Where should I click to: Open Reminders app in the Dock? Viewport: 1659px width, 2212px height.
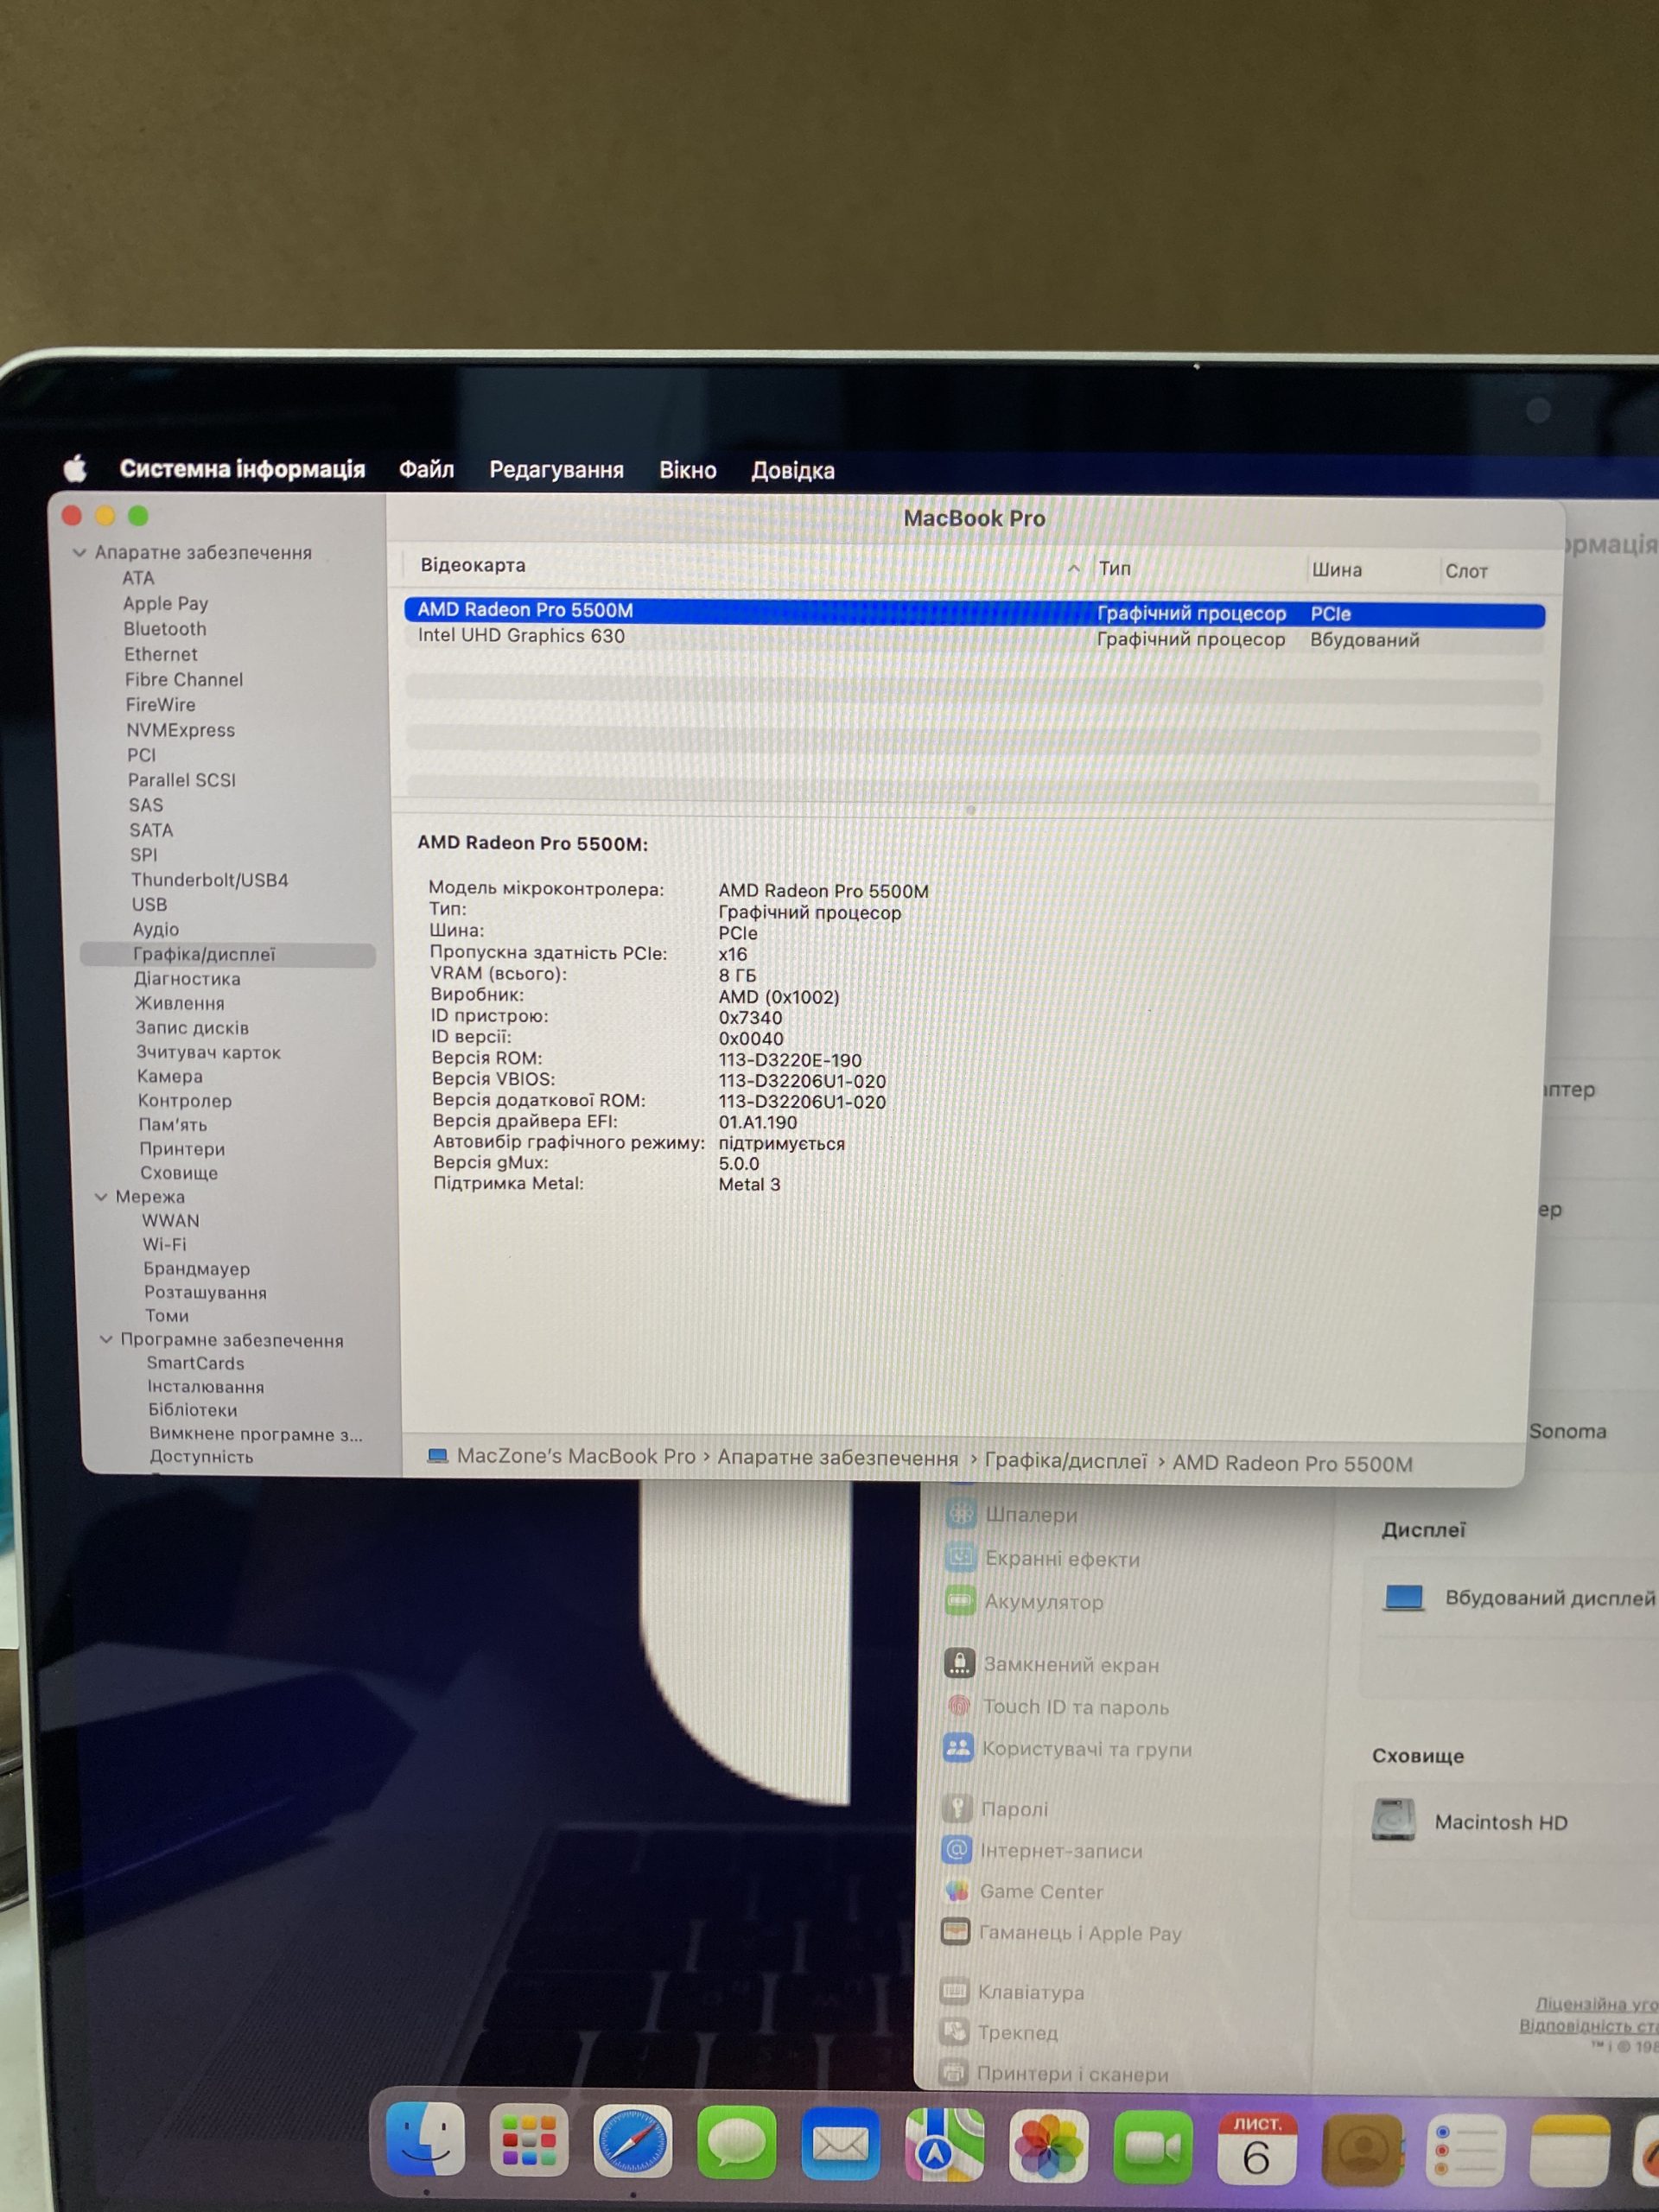1466,2149
